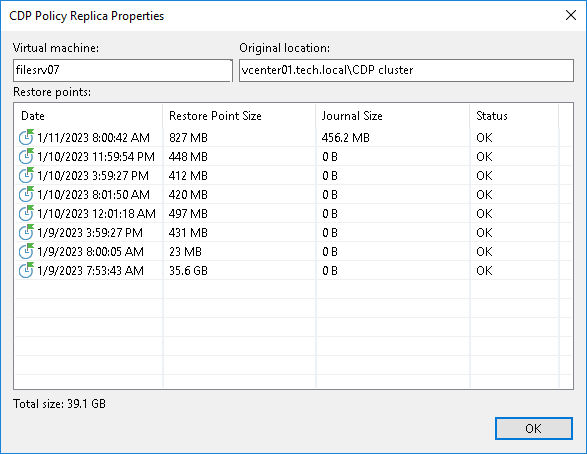The image size is (587, 454).
Task: Click restore point icon for 1/10/2023 12:01:18 AM
Action: point(26,214)
